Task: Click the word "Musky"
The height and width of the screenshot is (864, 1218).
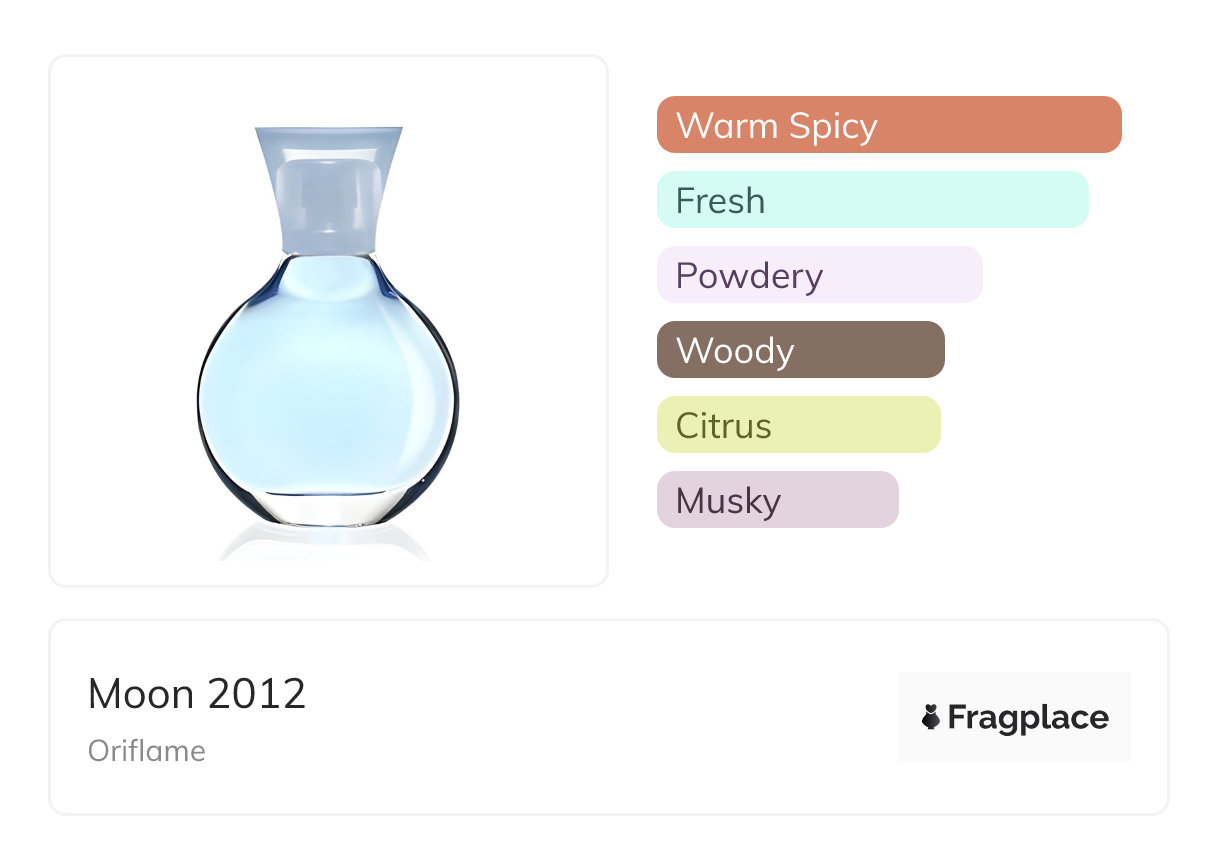Action: [x=728, y=501]
